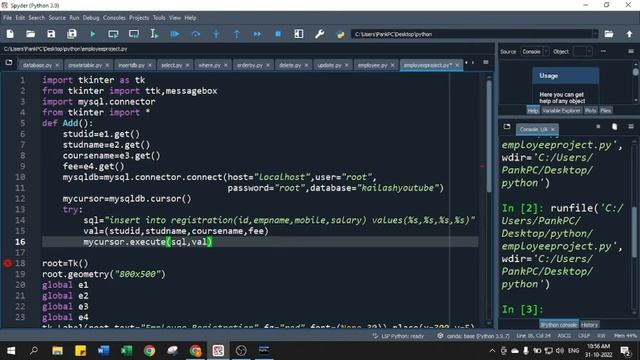Toggle breakpoint on line 18
The height and width of the screenshot is (360, 640).
pyautogui.click(x=8, y=263)
